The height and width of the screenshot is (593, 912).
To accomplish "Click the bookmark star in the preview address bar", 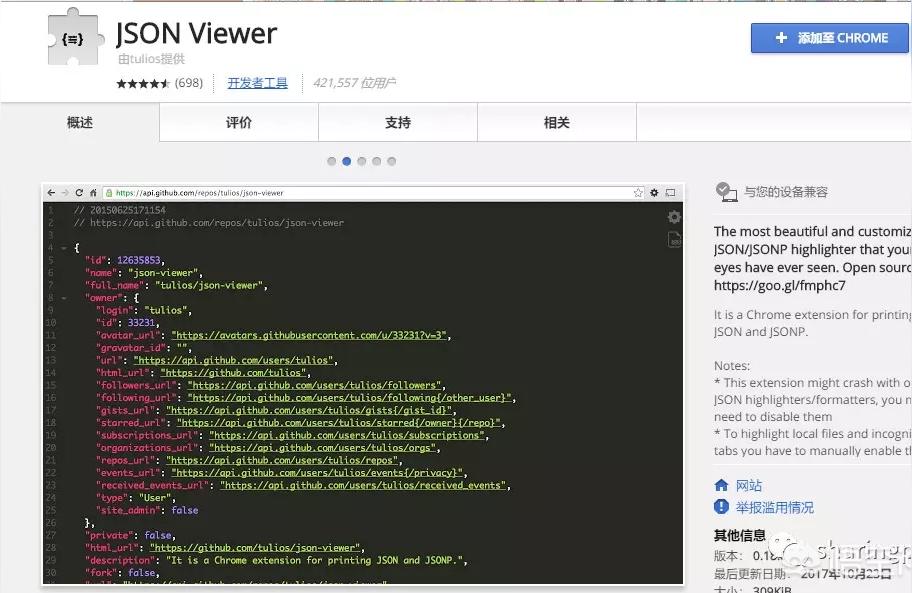I will coord(638,193).
